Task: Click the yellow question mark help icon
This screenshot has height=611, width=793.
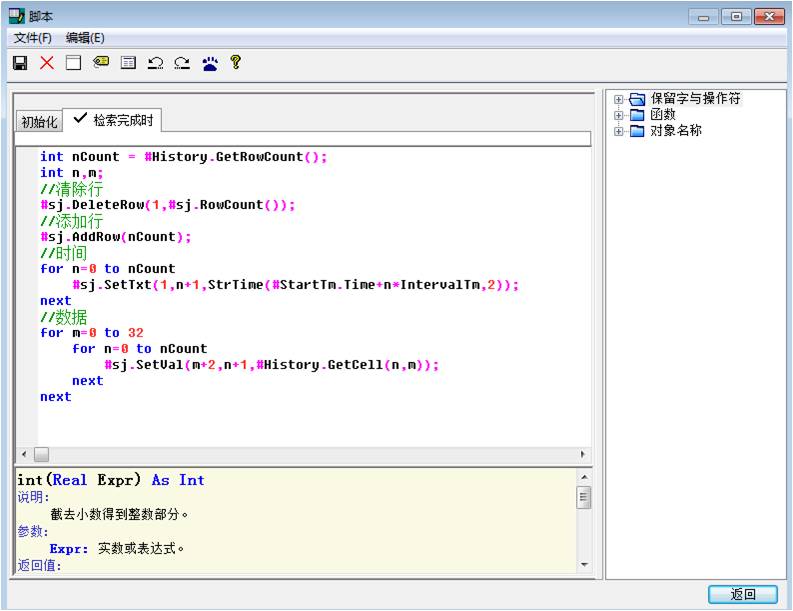Action: (x=236, y=63)
